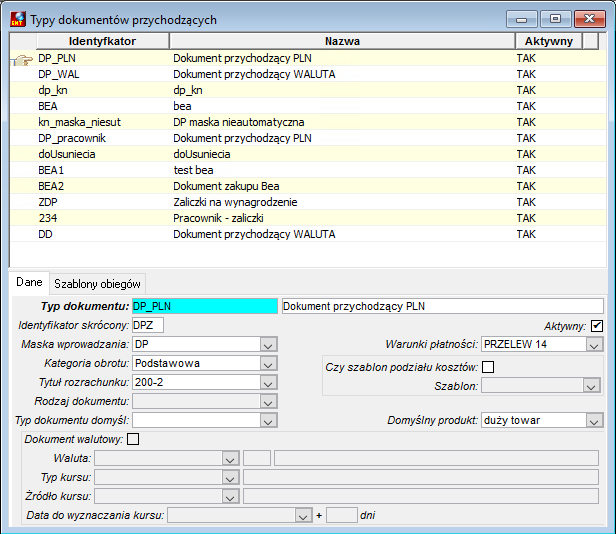This screenshot has height=534, width=616.
Task: Select the kn_maska_niesut row
Action: (308, 122)
